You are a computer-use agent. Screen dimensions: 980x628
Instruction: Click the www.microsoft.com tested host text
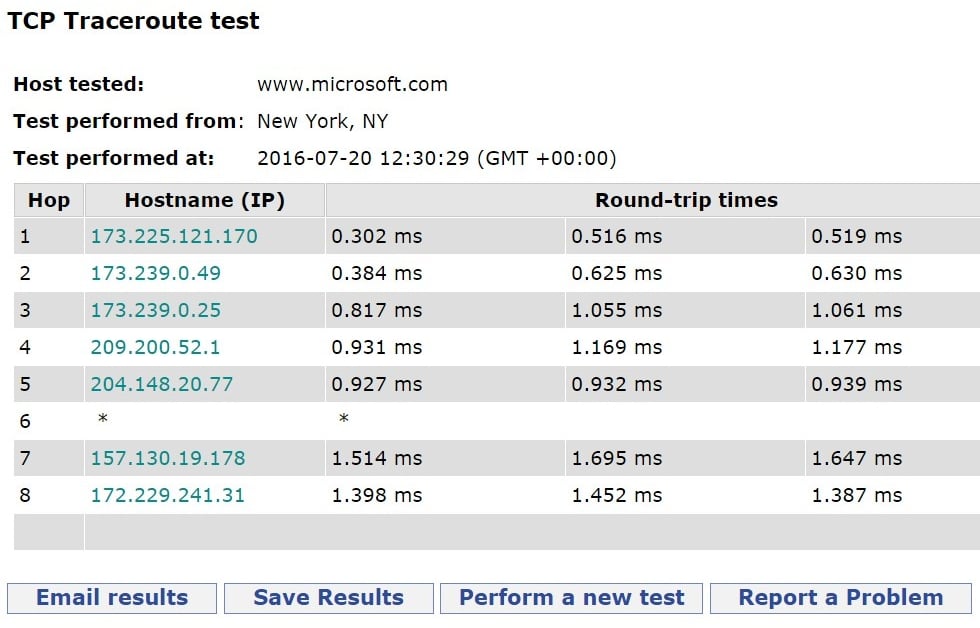tap(352, 84)
